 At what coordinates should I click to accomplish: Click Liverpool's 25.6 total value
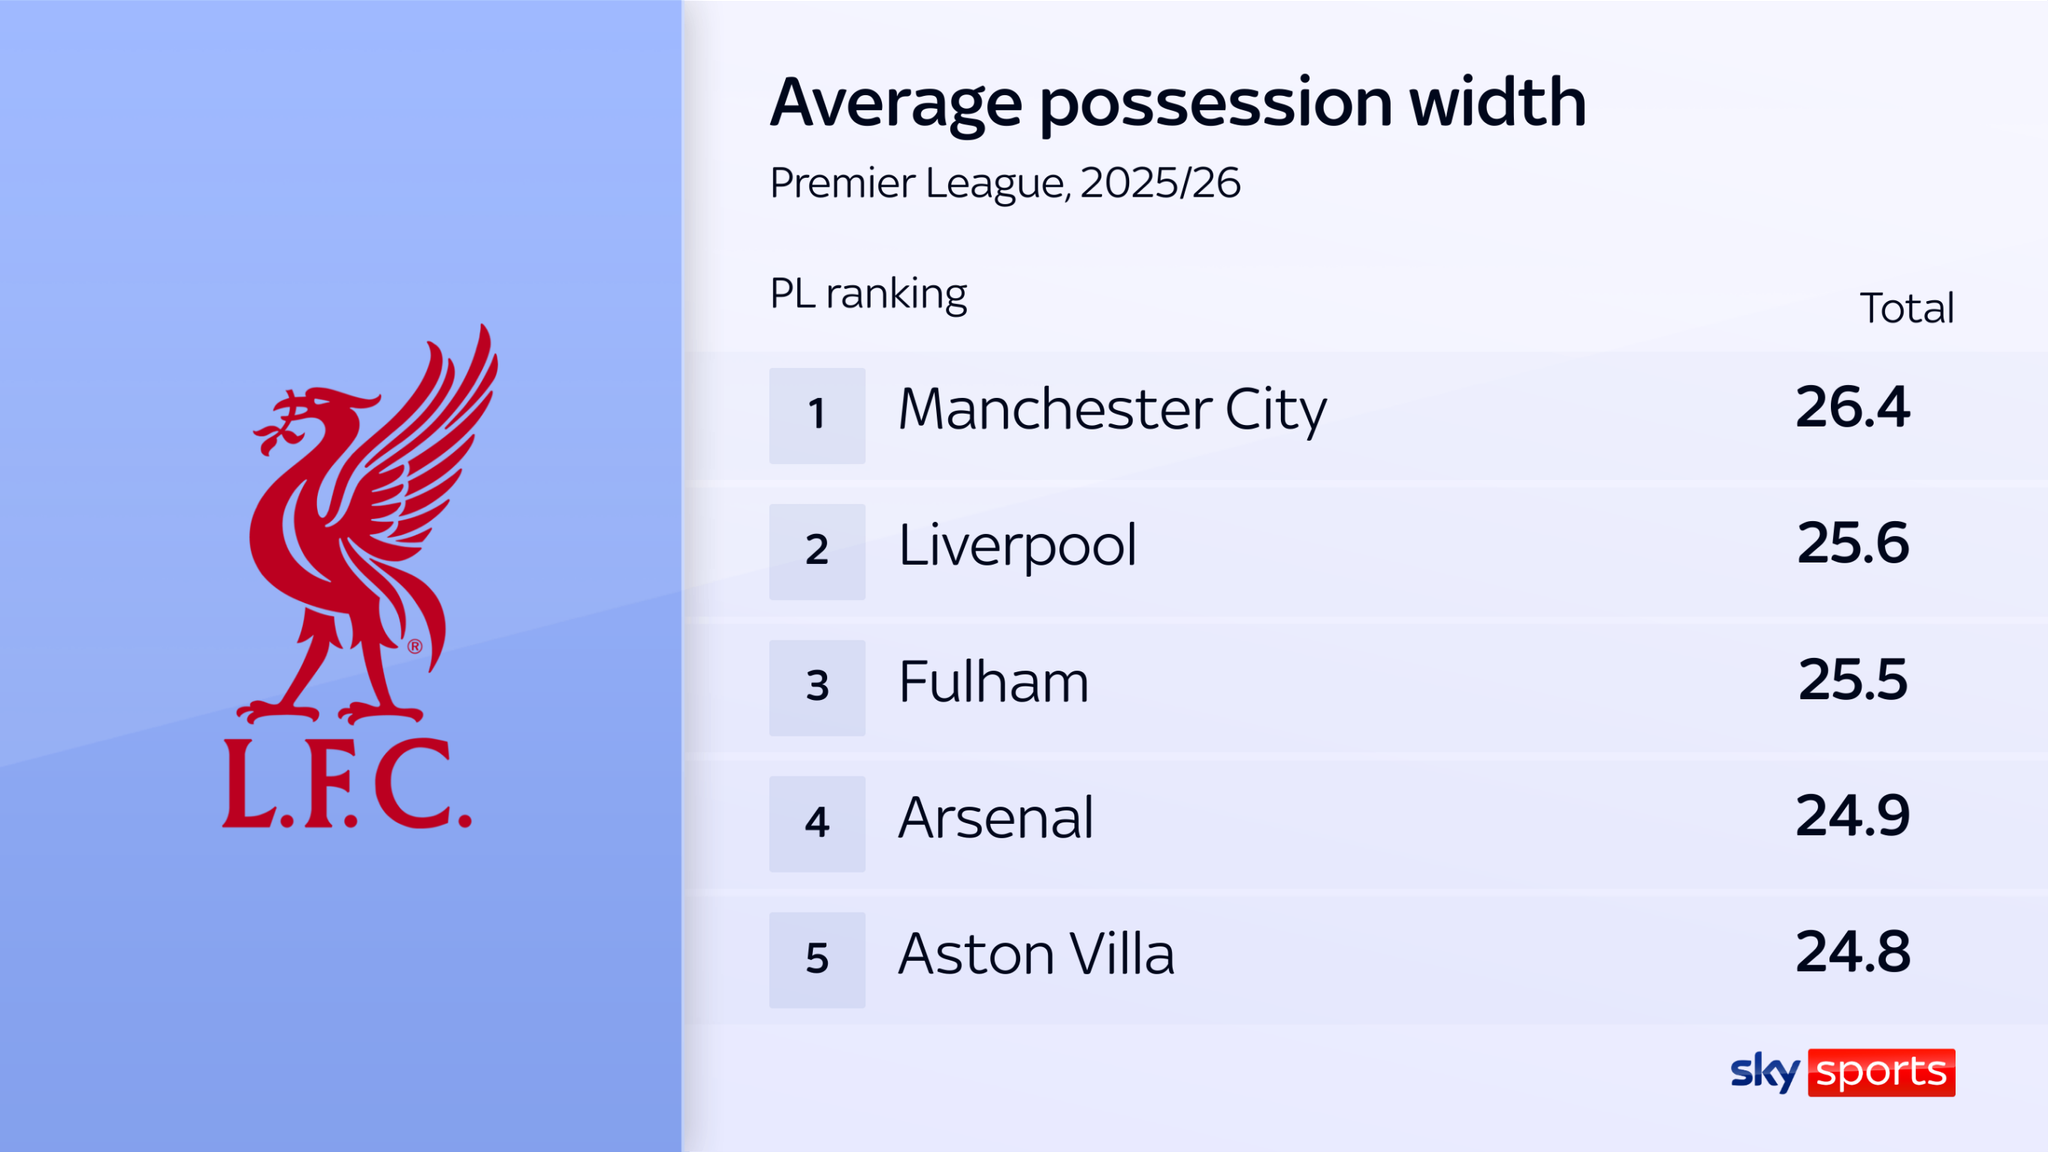pyautogui.click(x=1852, y=544)
